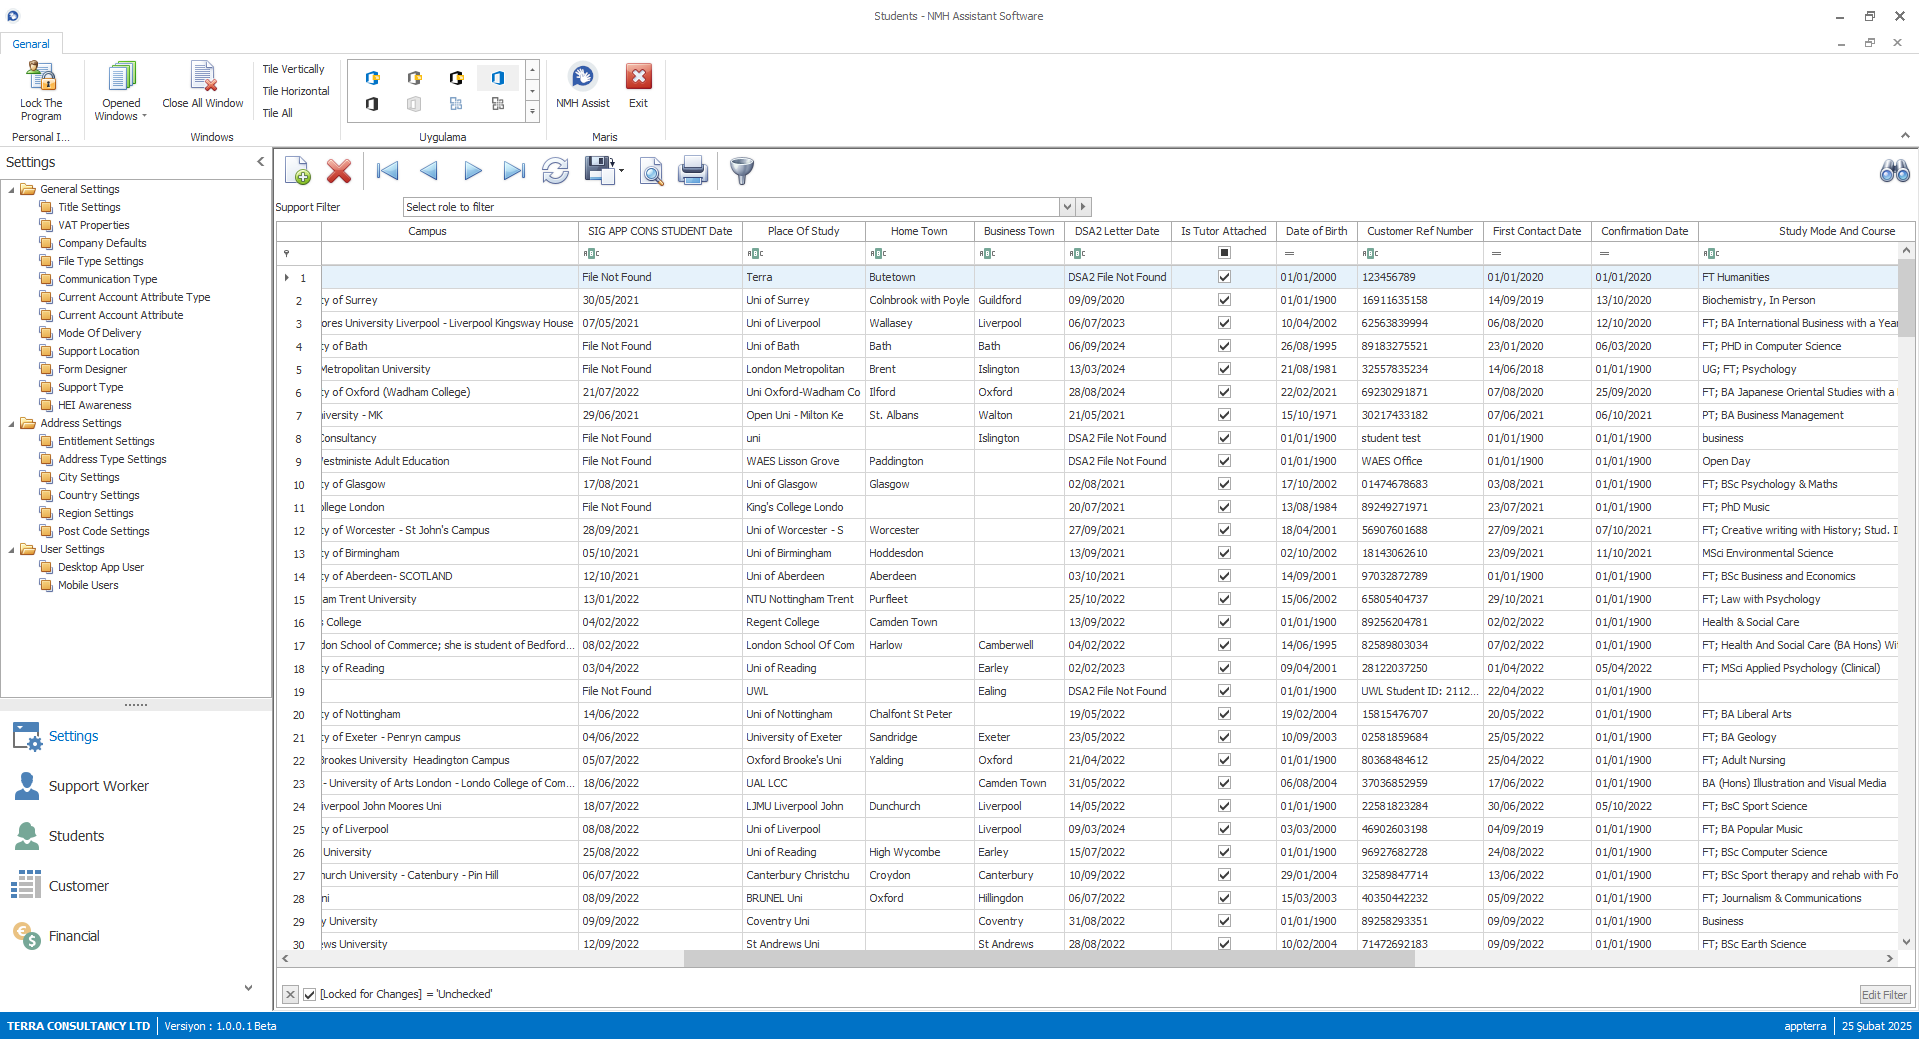Screen dimensions: 1919x1039
Task: Launch NMH Assist
Action: [583, 86]
